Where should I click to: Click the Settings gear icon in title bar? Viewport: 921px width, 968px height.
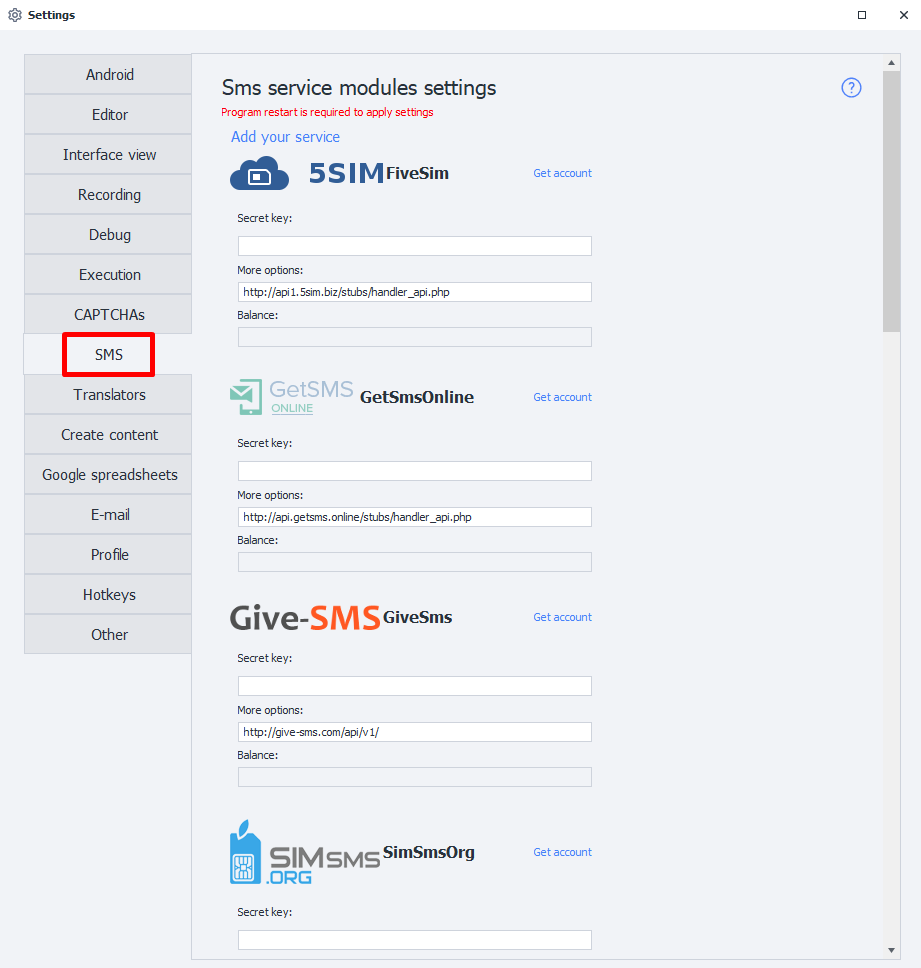15,15
